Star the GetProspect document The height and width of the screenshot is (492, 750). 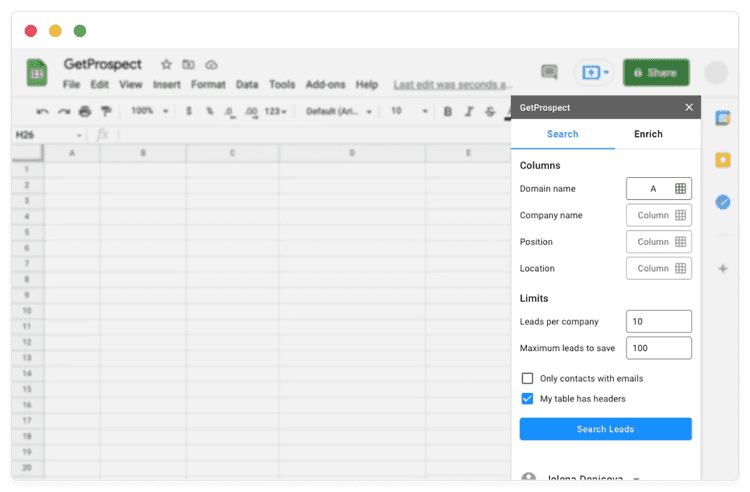(x=166, y=64)
